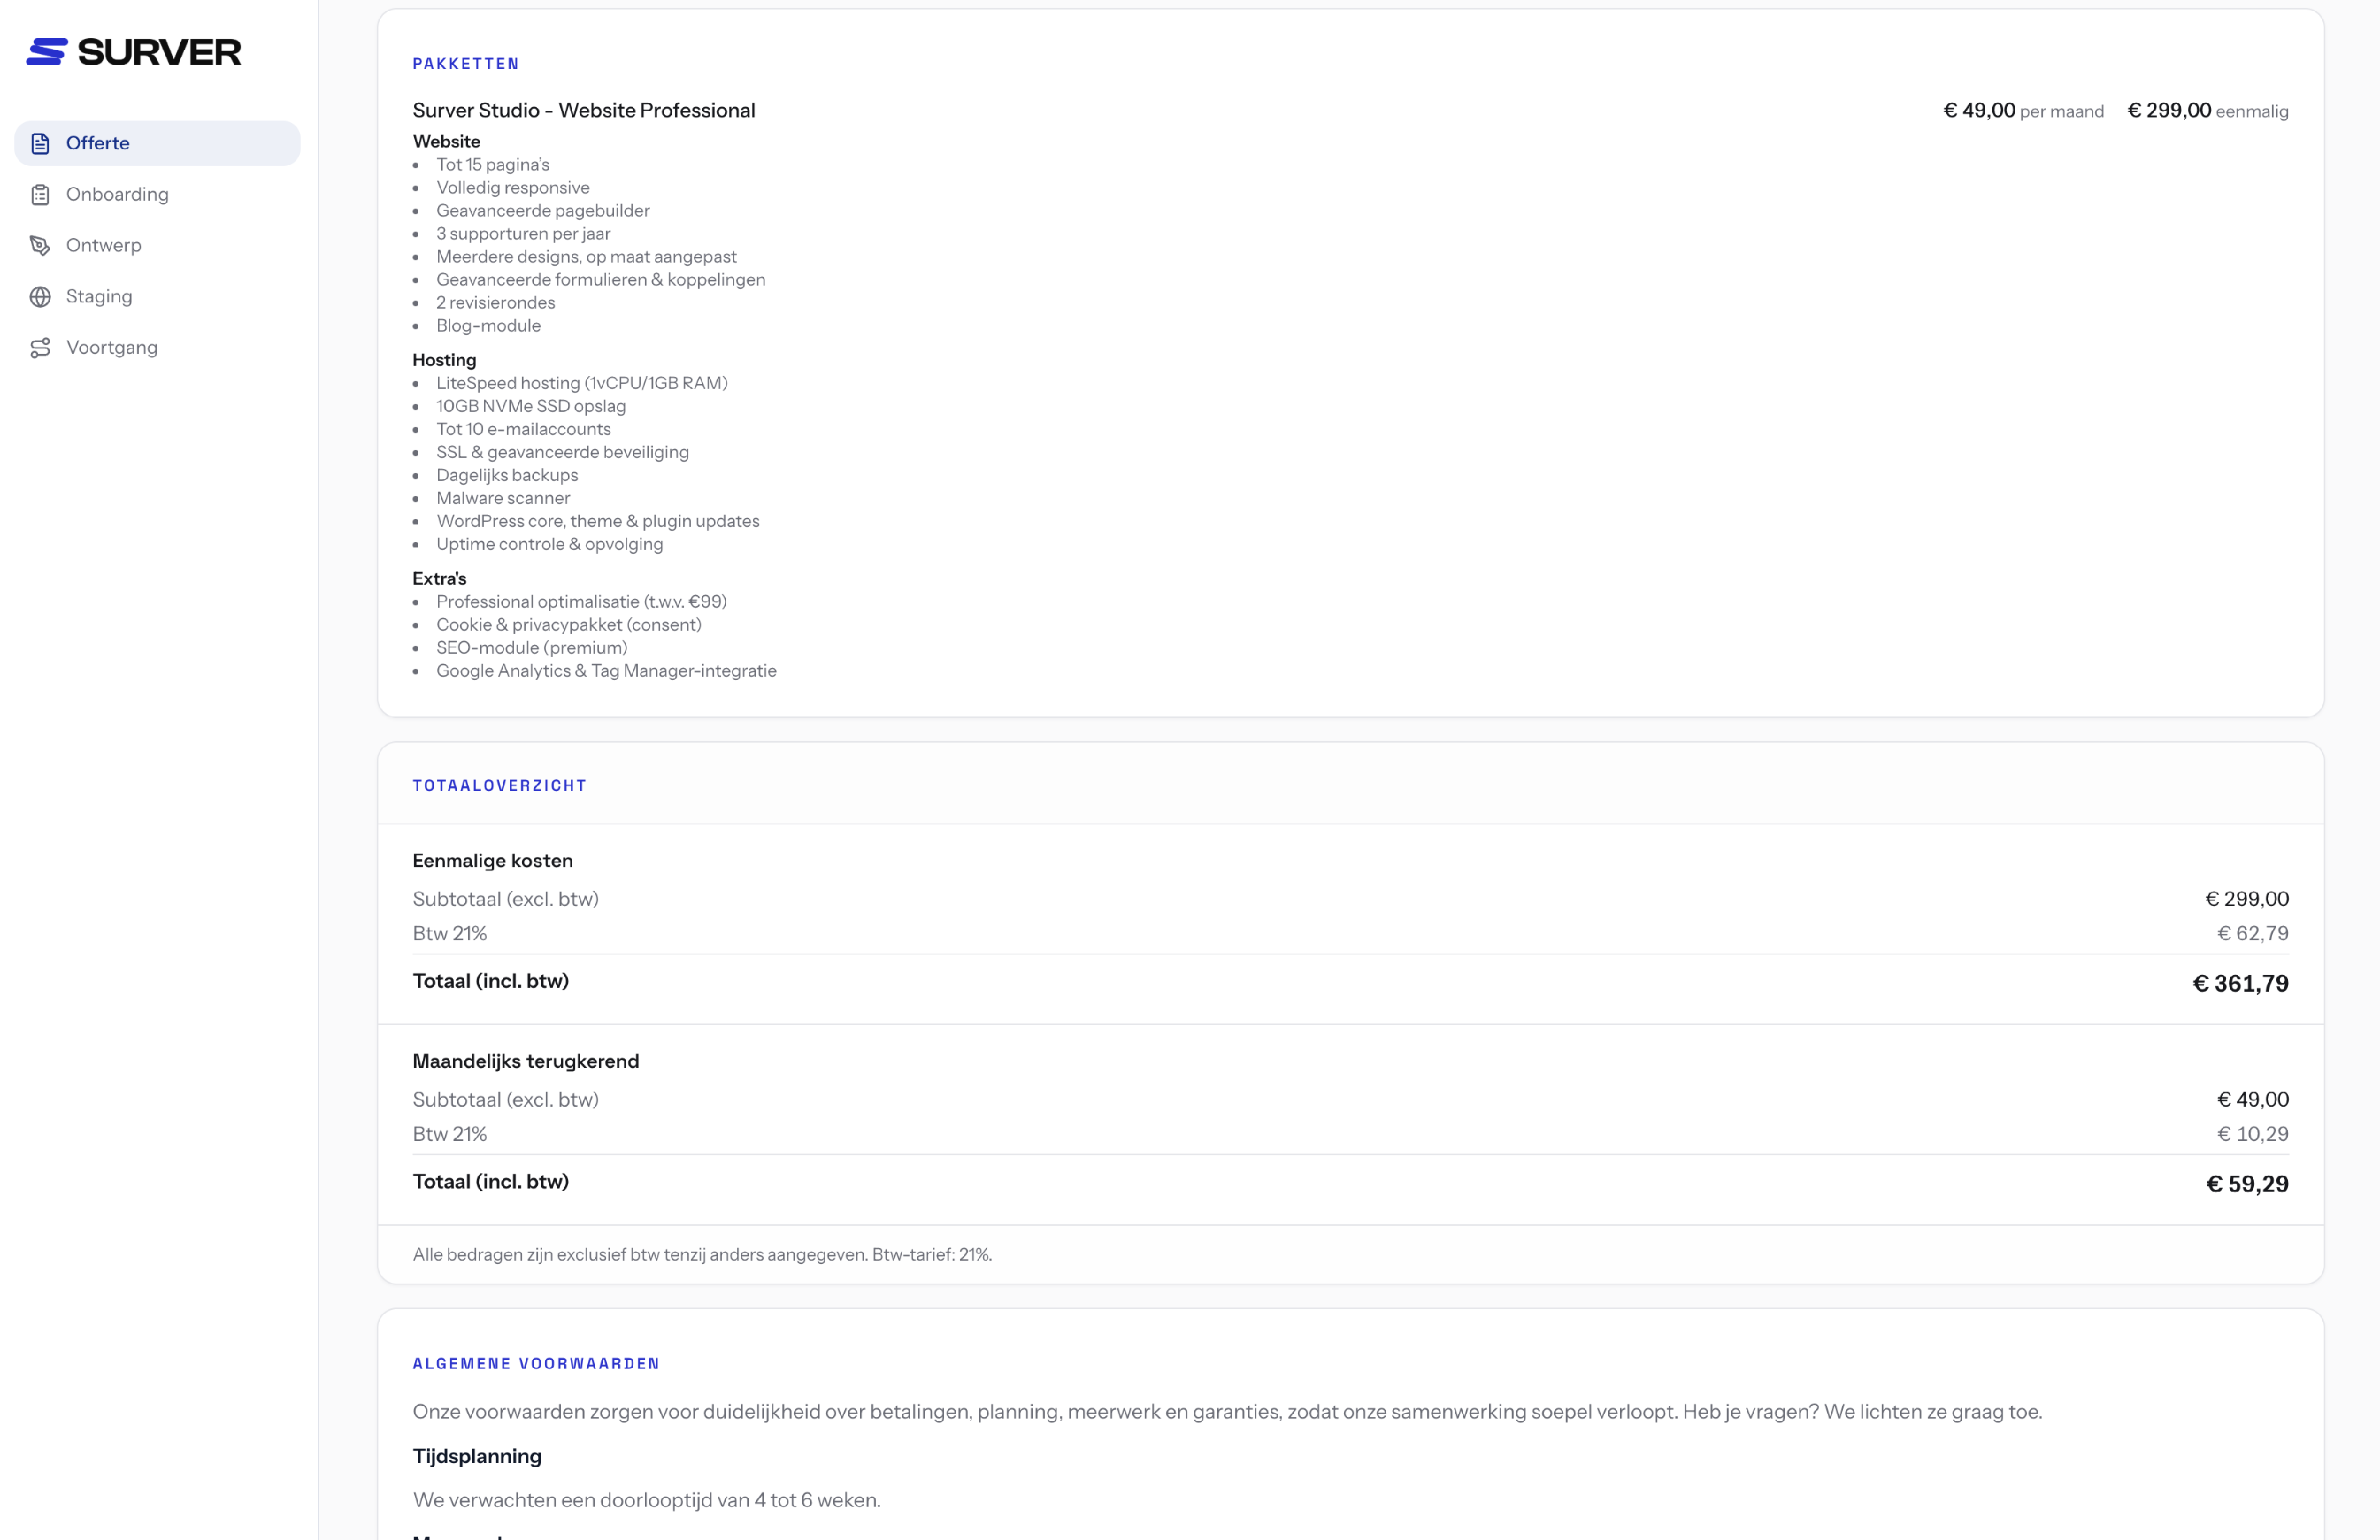2380x1540 pixels.
Task: Click the Voortgang route icon
Action: point(40,348)
